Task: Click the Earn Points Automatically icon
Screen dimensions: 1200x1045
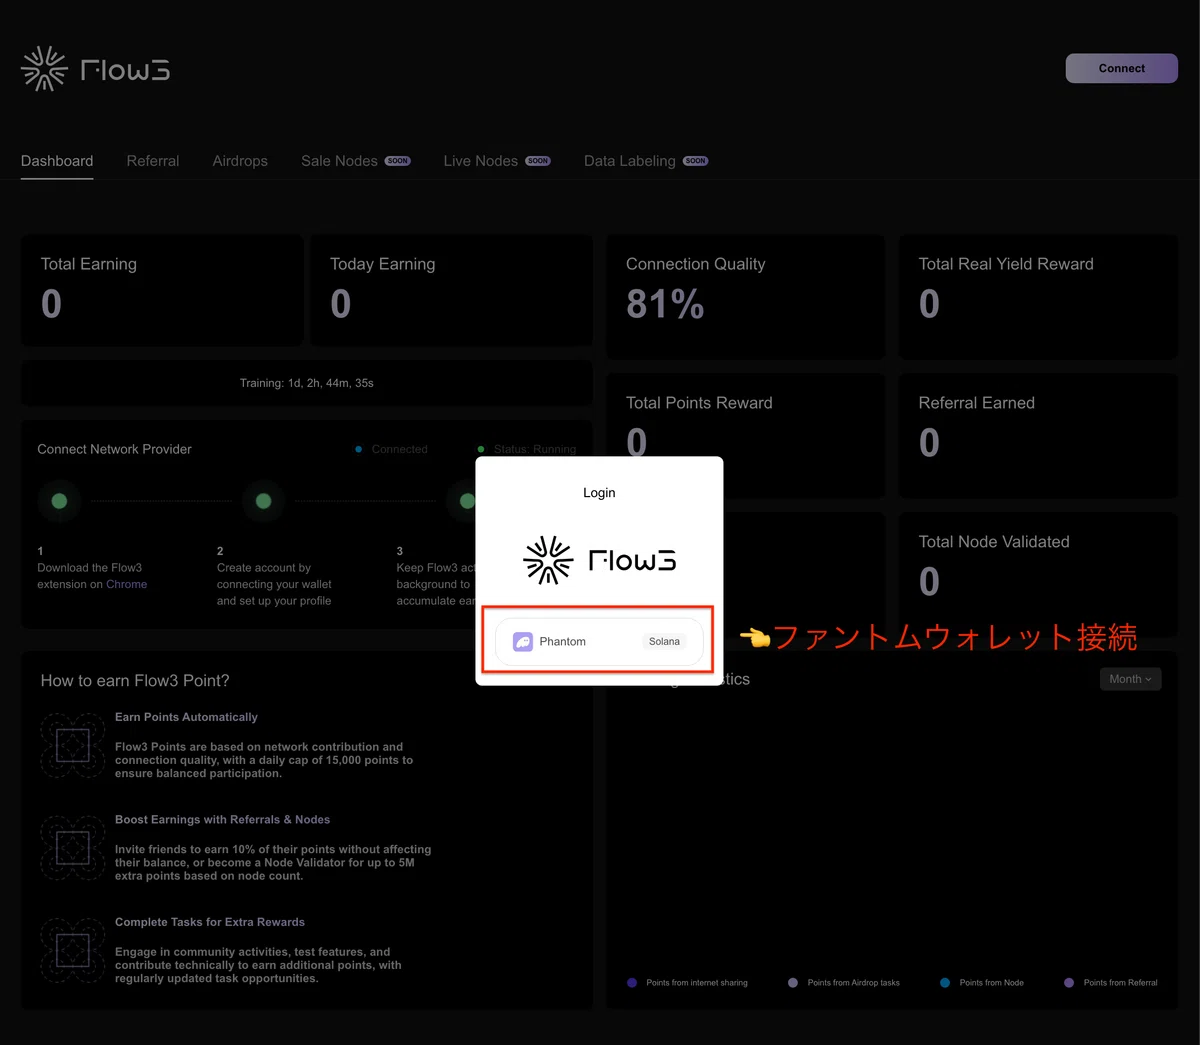Action: click(73, 745)
